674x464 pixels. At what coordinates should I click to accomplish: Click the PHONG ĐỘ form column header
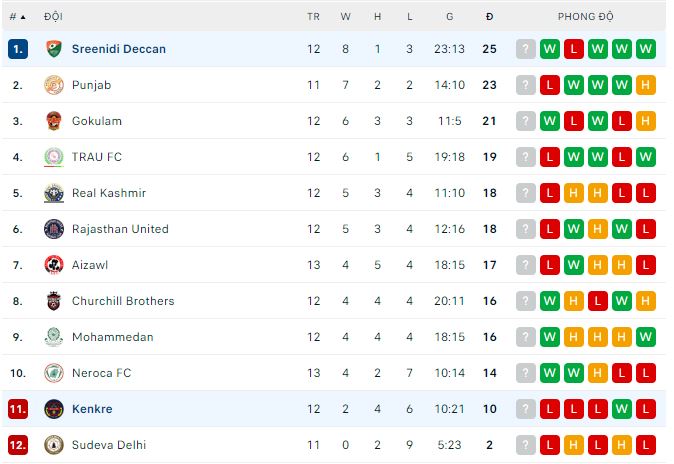586,16
